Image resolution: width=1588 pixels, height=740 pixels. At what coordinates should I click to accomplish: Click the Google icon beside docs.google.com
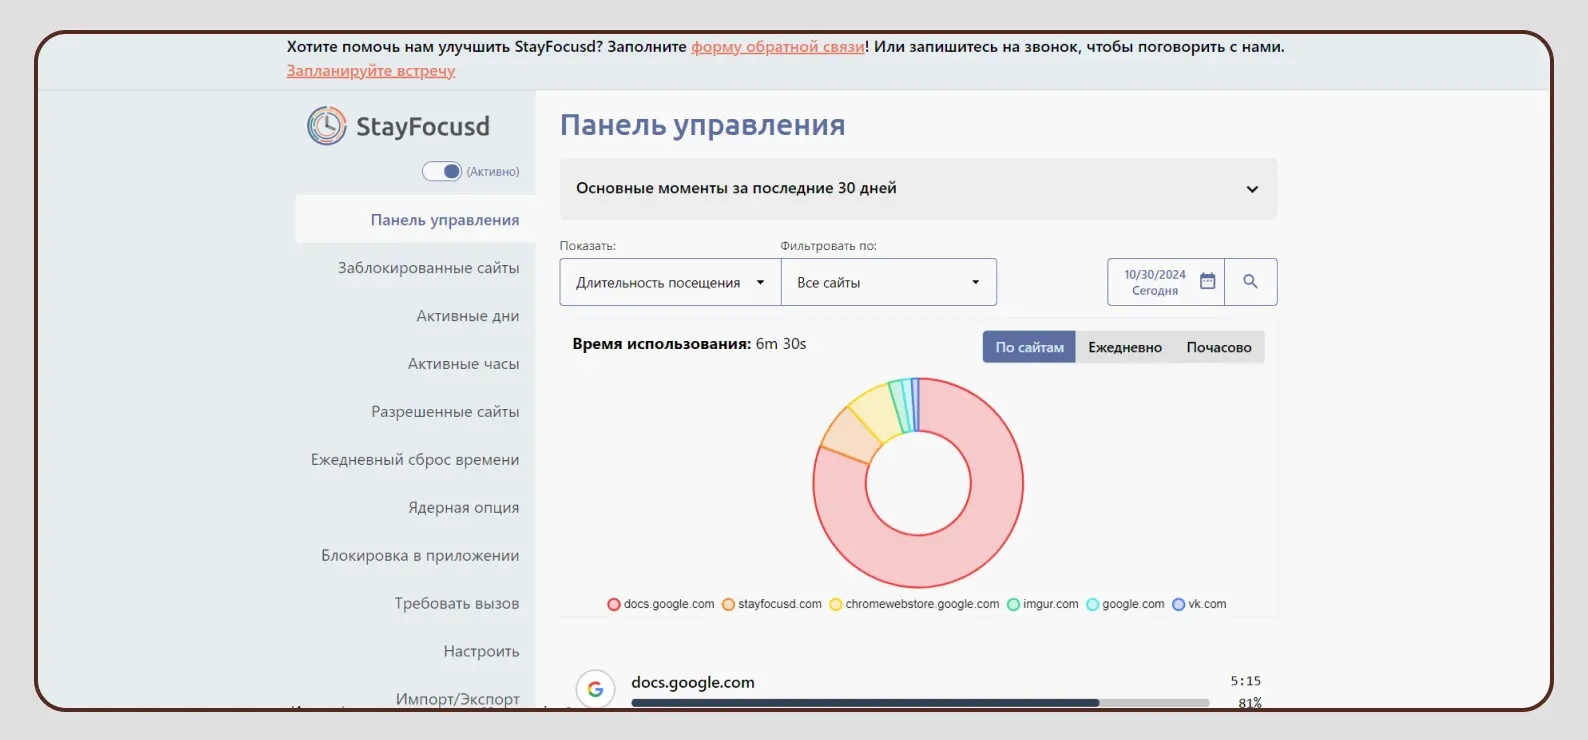[595, 688]
